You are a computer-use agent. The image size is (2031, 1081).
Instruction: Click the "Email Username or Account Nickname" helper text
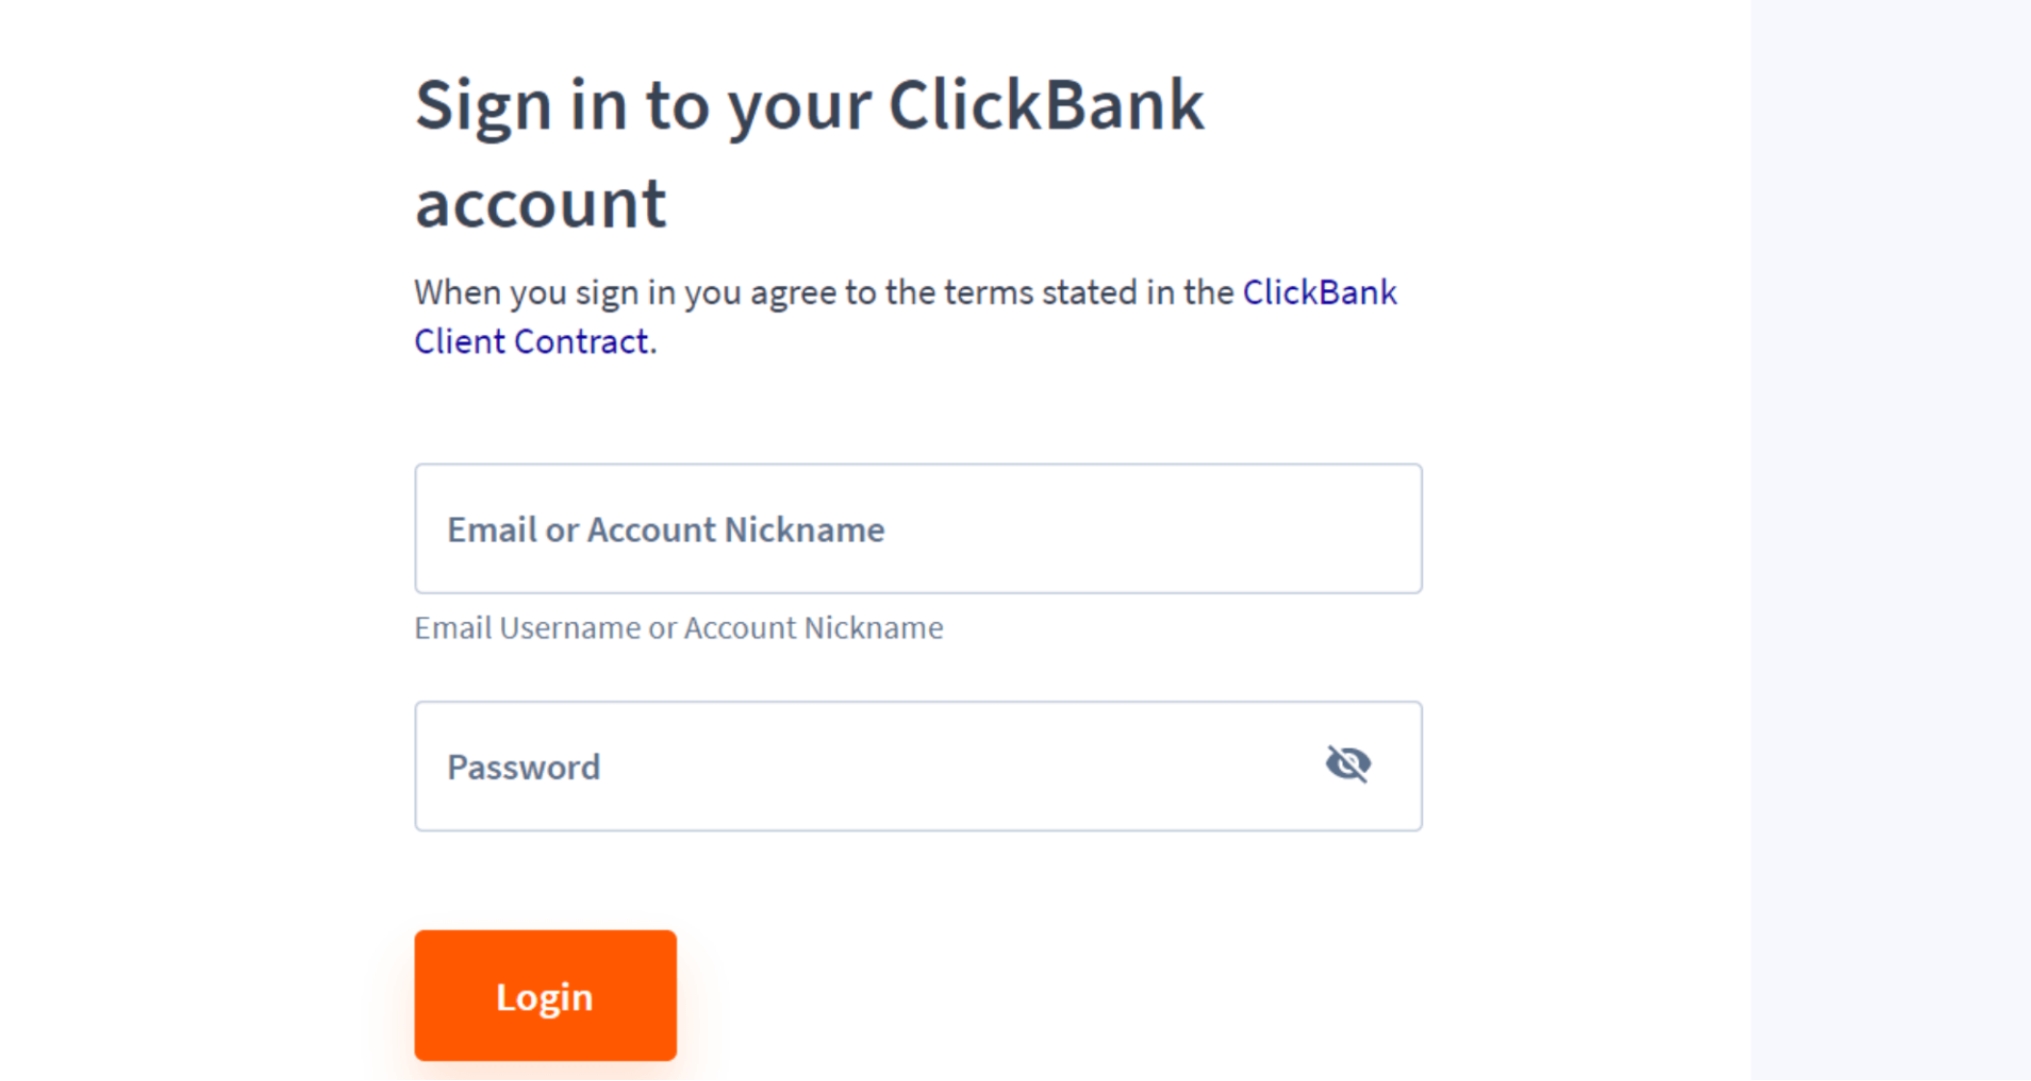click(x=678, y=628)
